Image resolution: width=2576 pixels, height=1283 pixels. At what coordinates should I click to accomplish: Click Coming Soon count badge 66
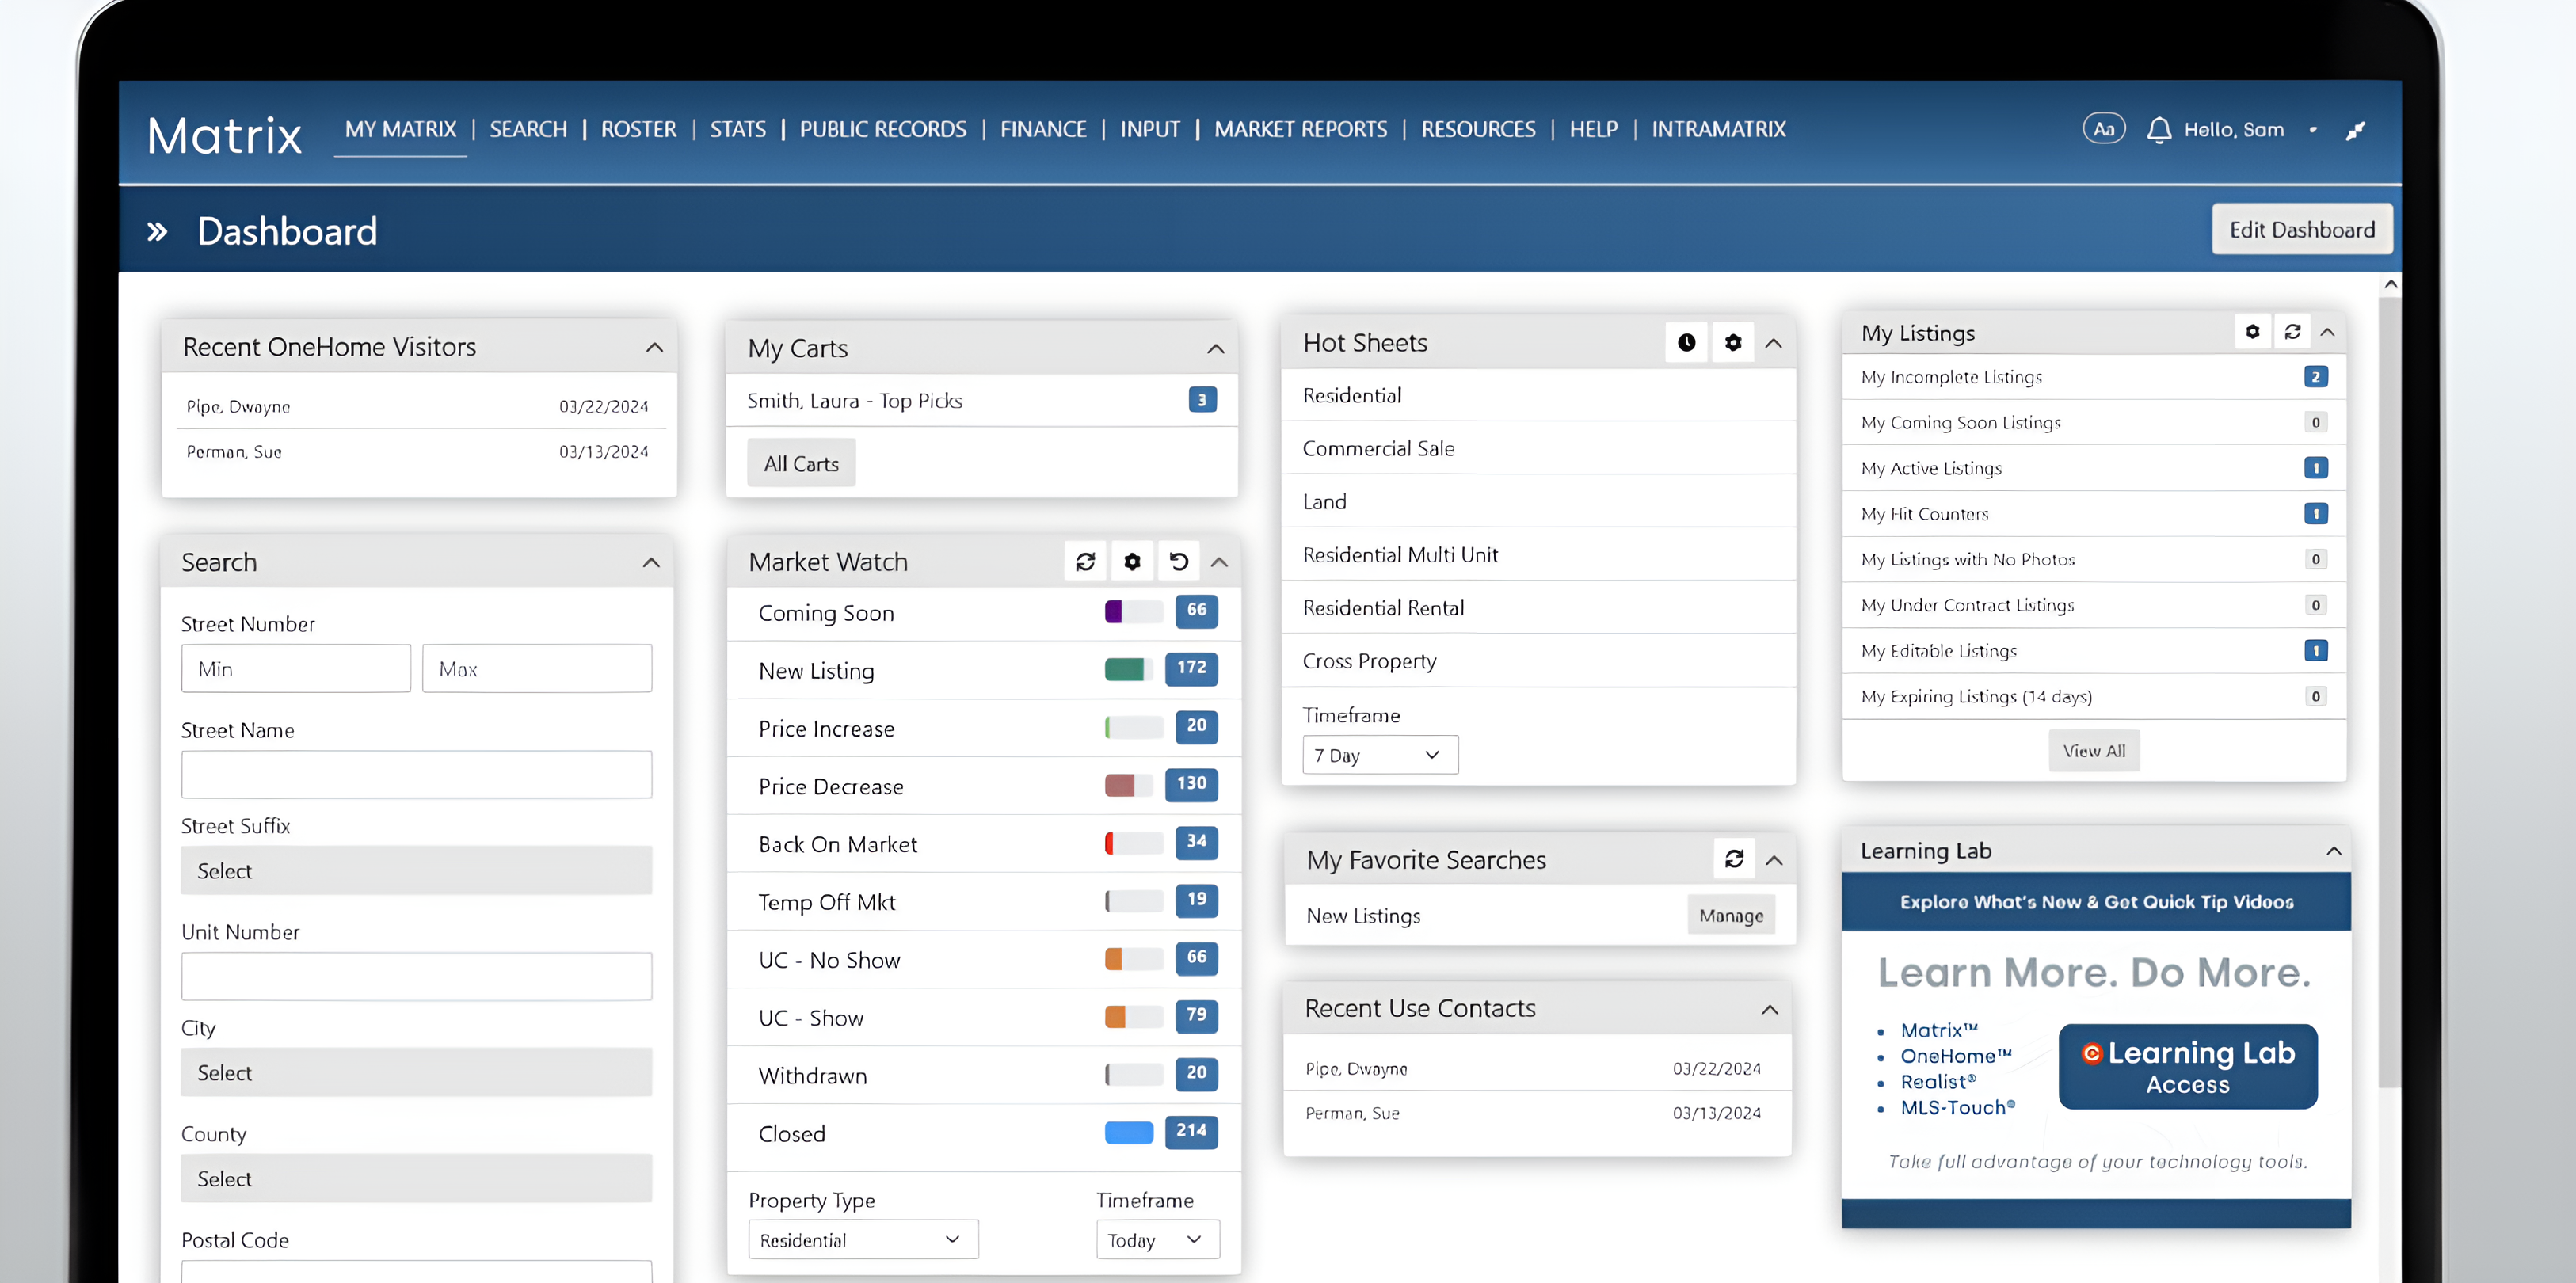[1196, 611]
